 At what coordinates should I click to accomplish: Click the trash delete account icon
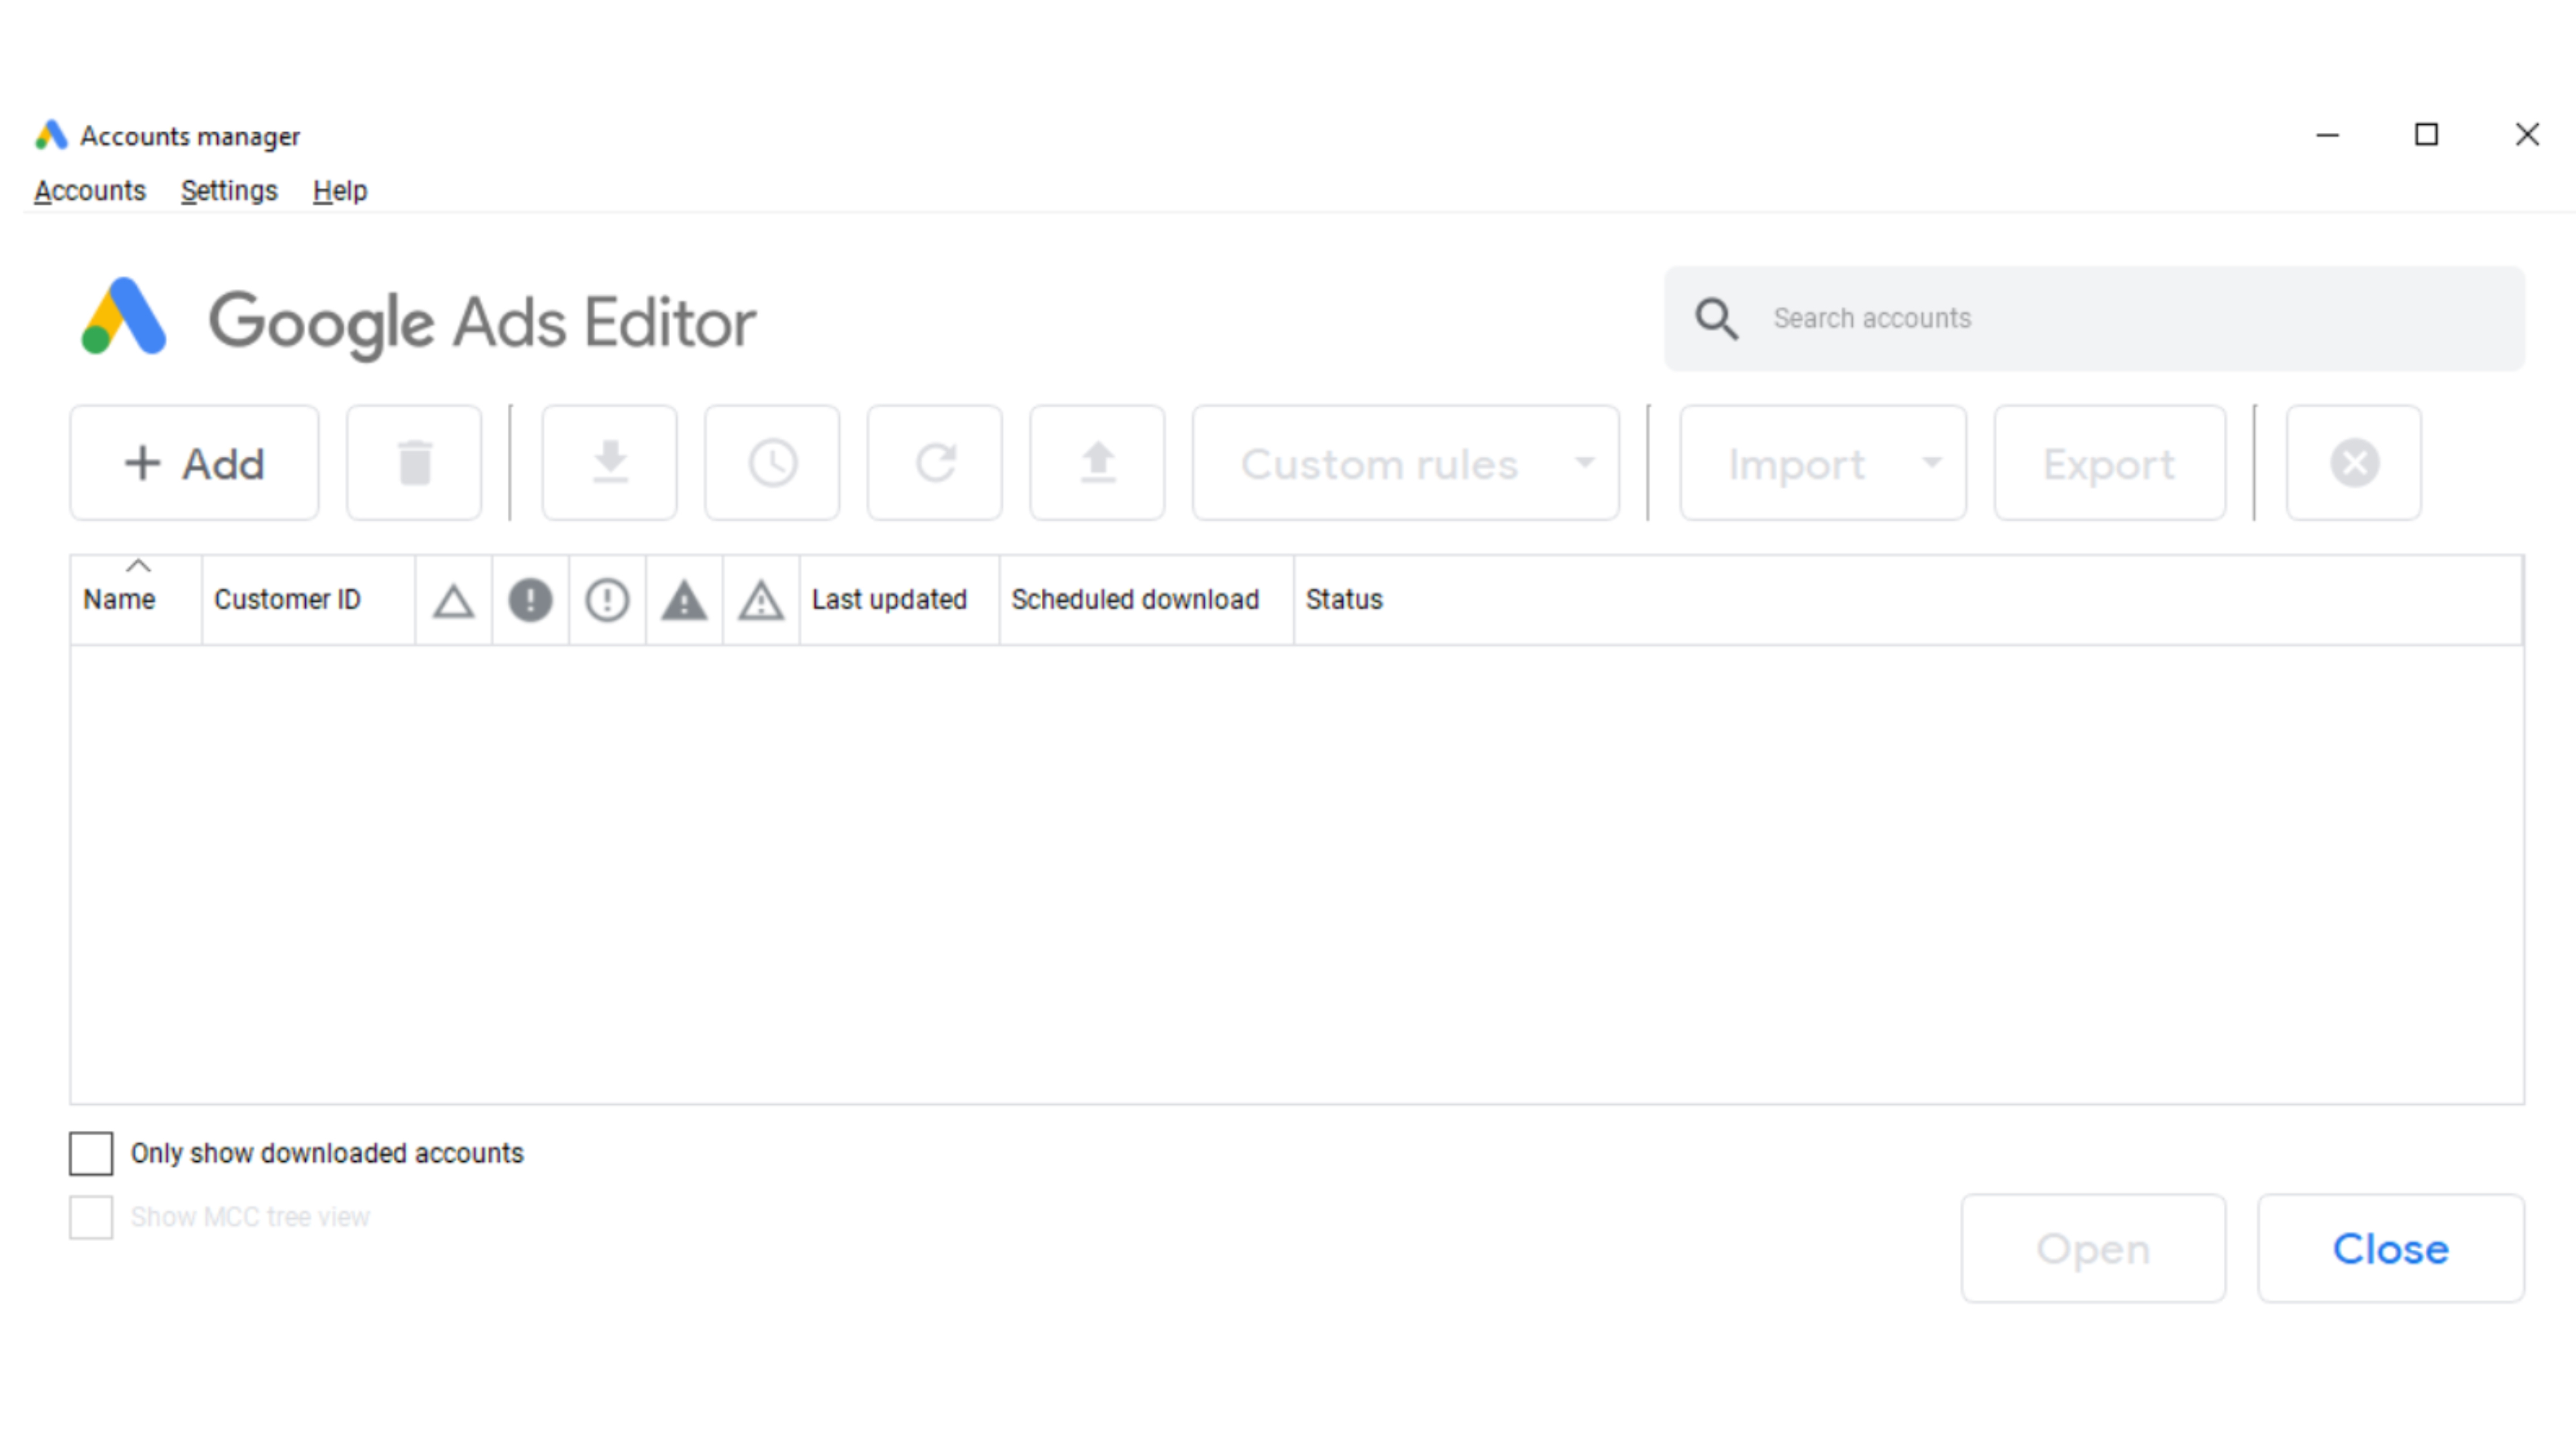[414, 463]
